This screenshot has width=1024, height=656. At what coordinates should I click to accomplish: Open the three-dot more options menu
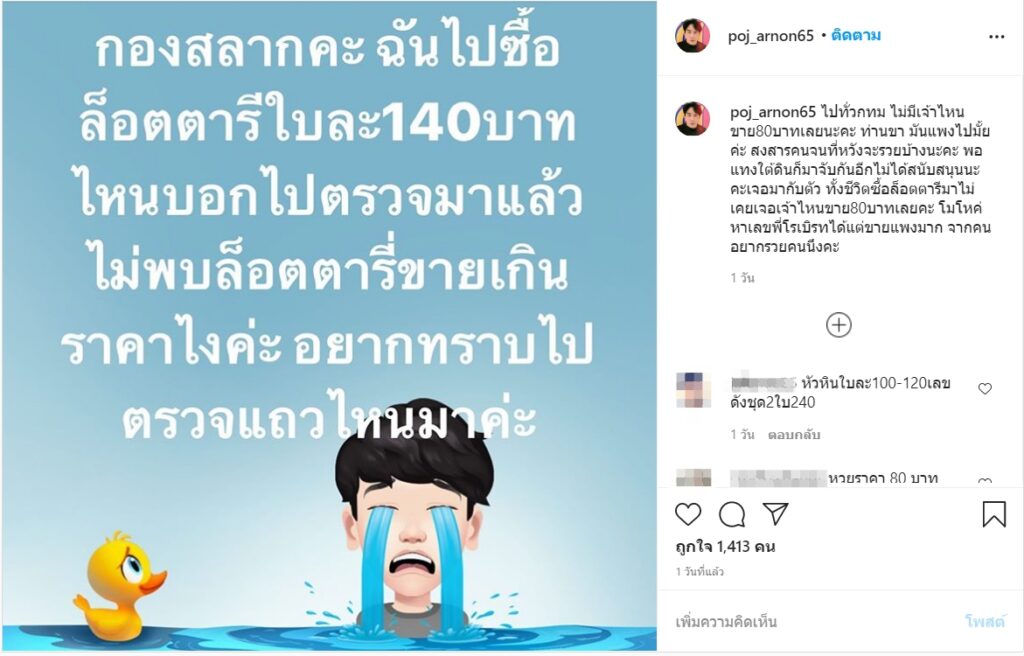click(997, 37)
